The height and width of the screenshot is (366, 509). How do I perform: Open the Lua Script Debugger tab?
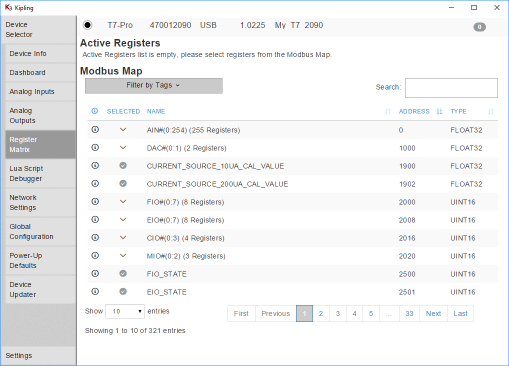coord(41,174)
